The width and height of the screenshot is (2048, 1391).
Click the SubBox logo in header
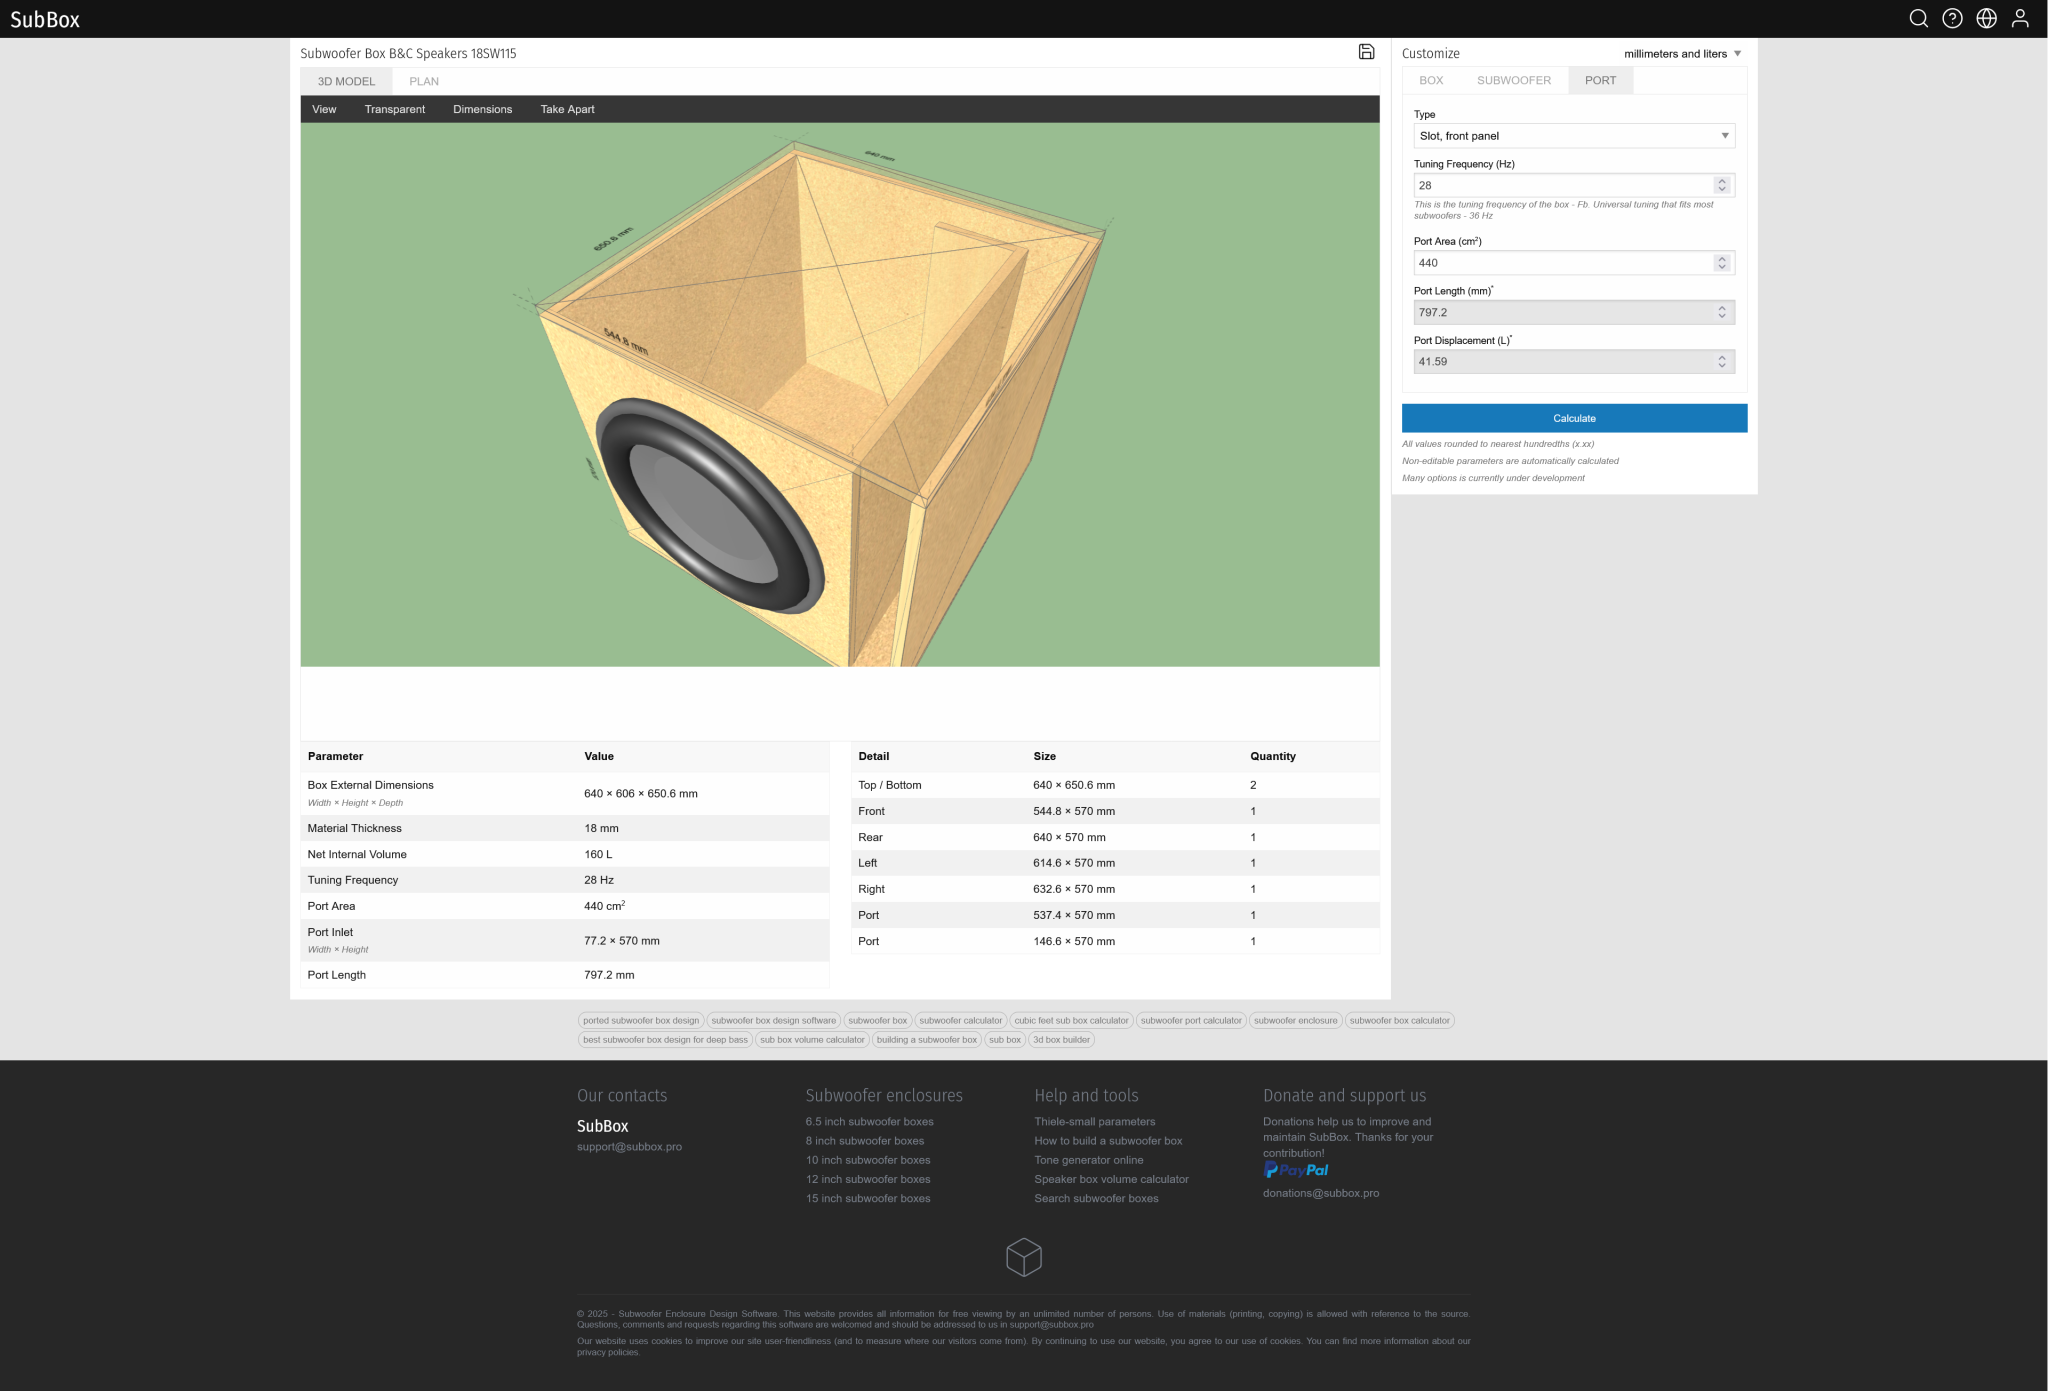click(45, 19)
